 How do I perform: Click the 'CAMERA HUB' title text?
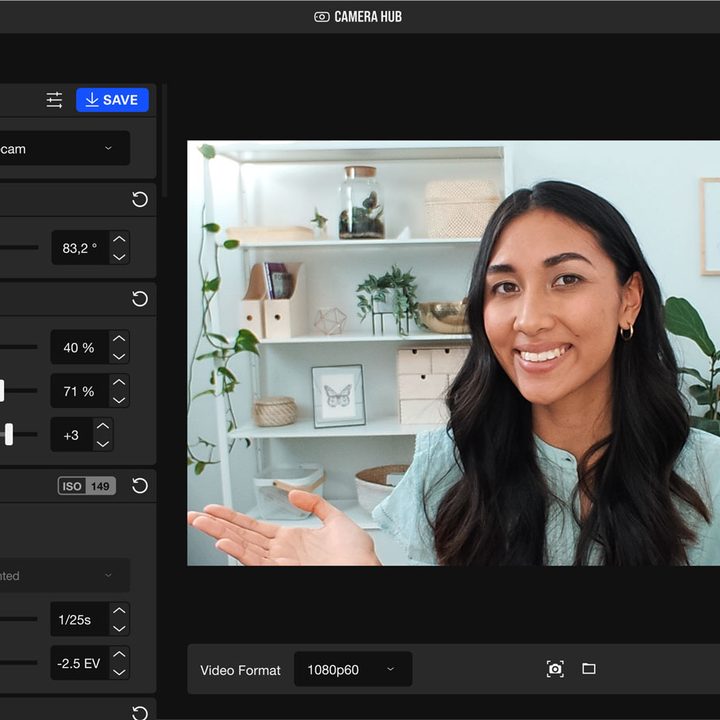click(368, 17)
